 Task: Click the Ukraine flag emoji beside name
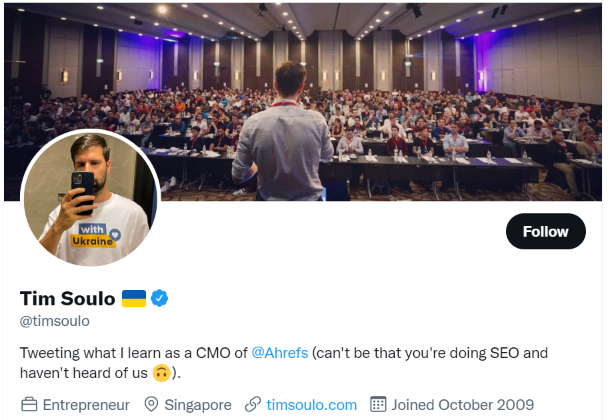(134, 299)
